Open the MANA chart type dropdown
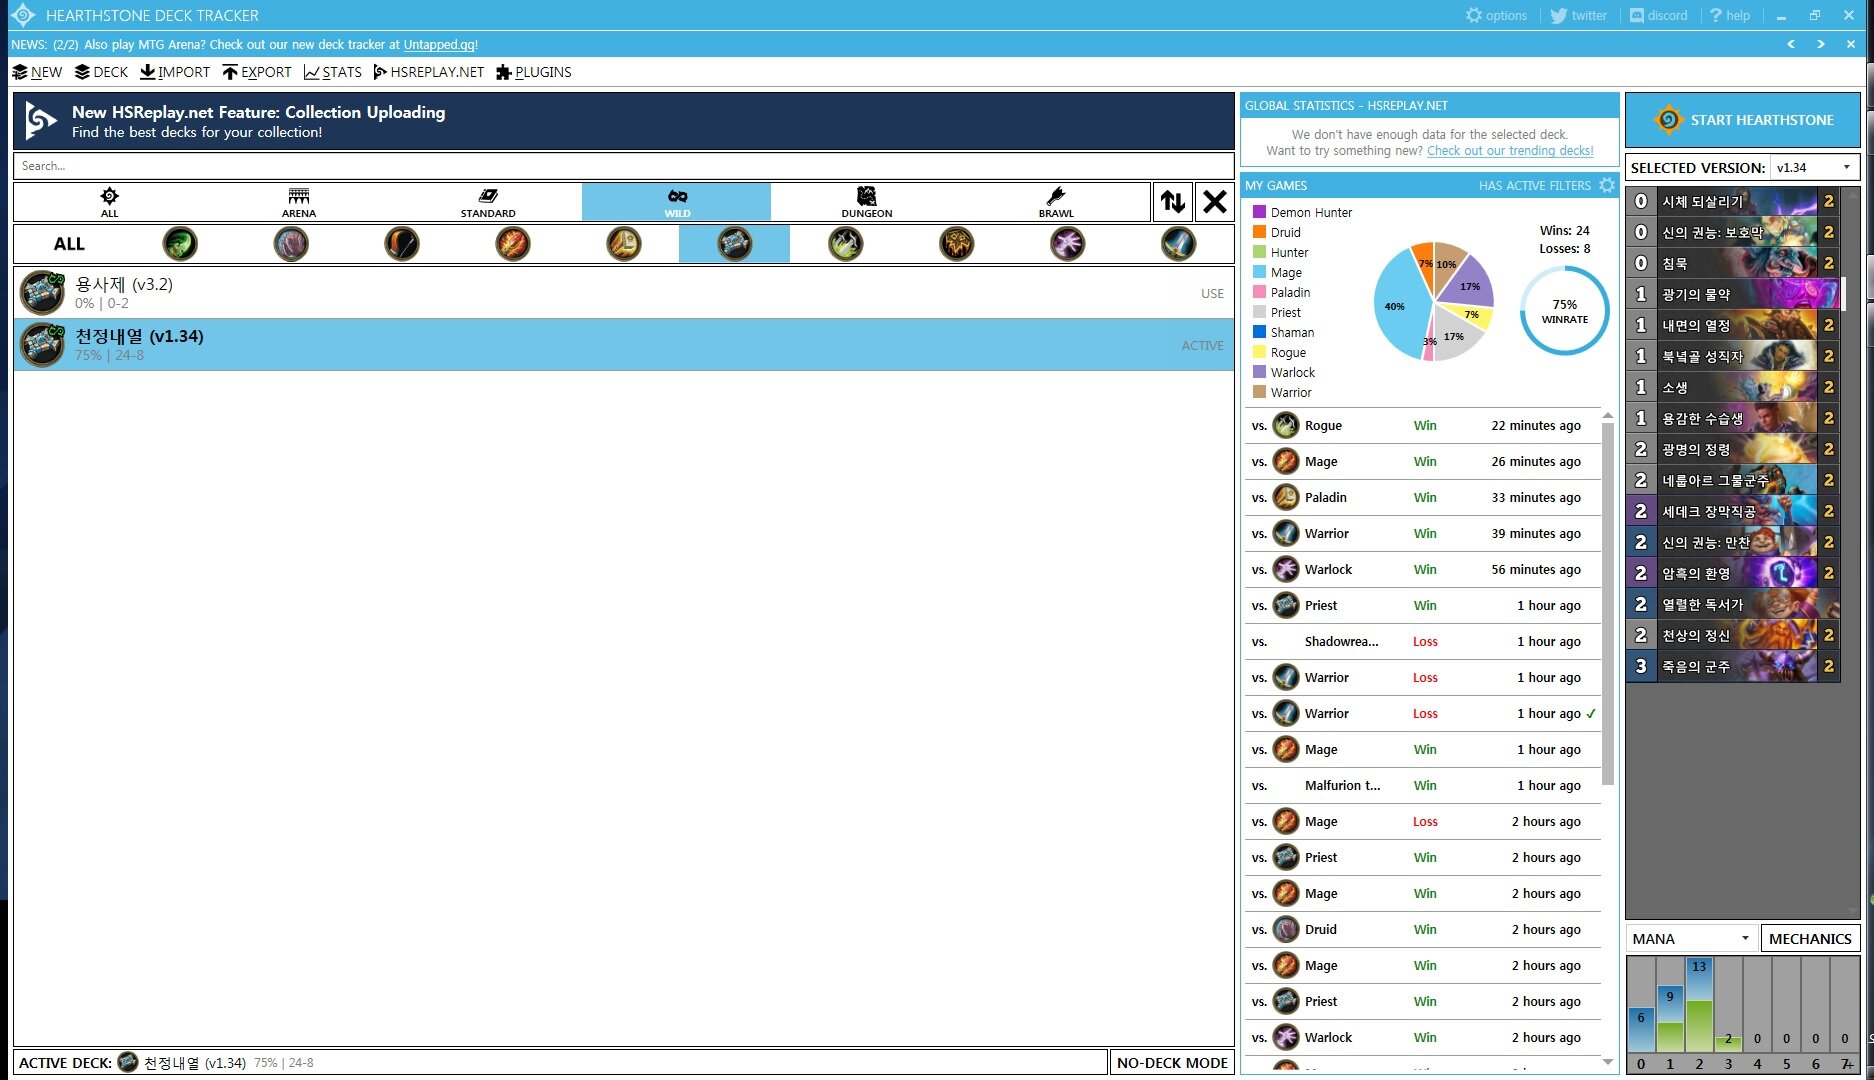 tap(1690, 939)
